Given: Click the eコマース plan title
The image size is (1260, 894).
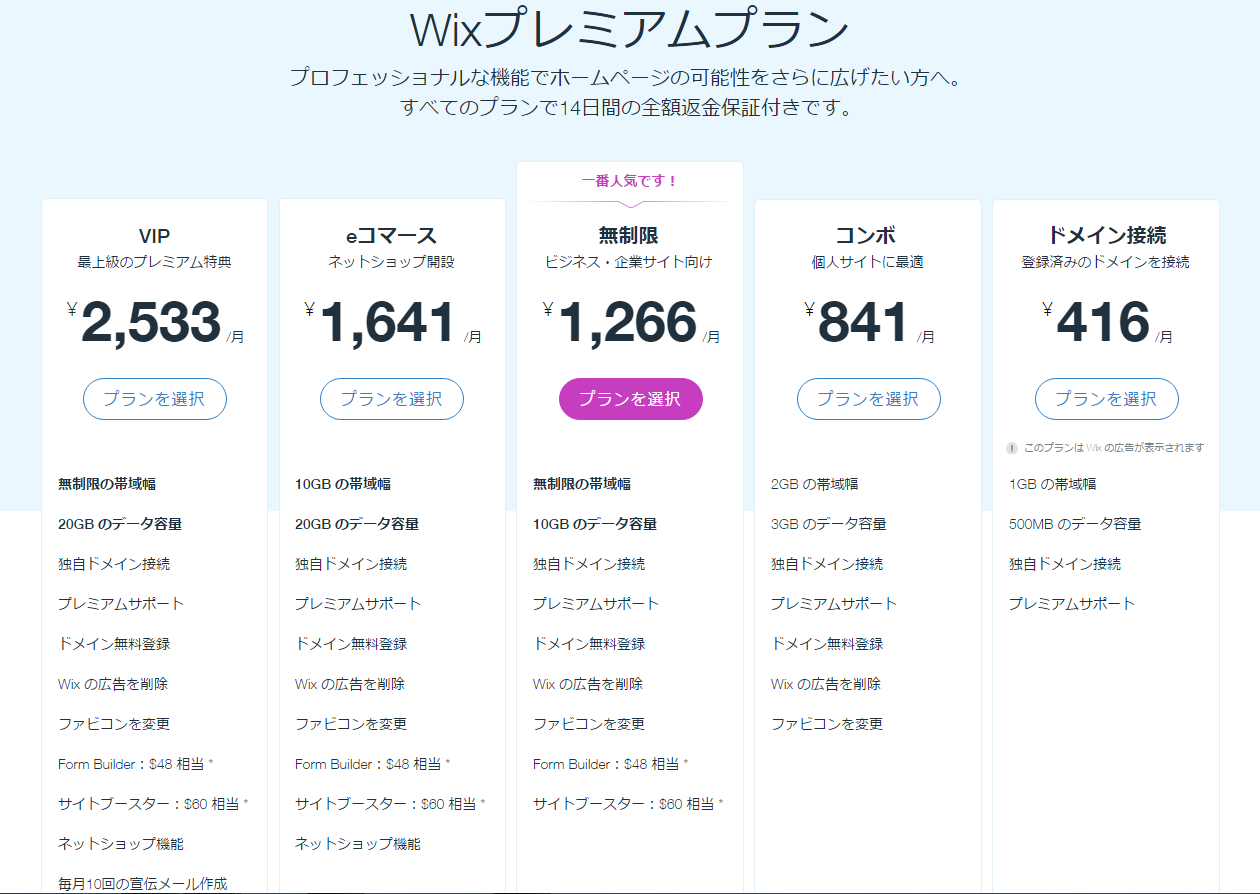Looking at the screenshot, I should coord(392,237).
